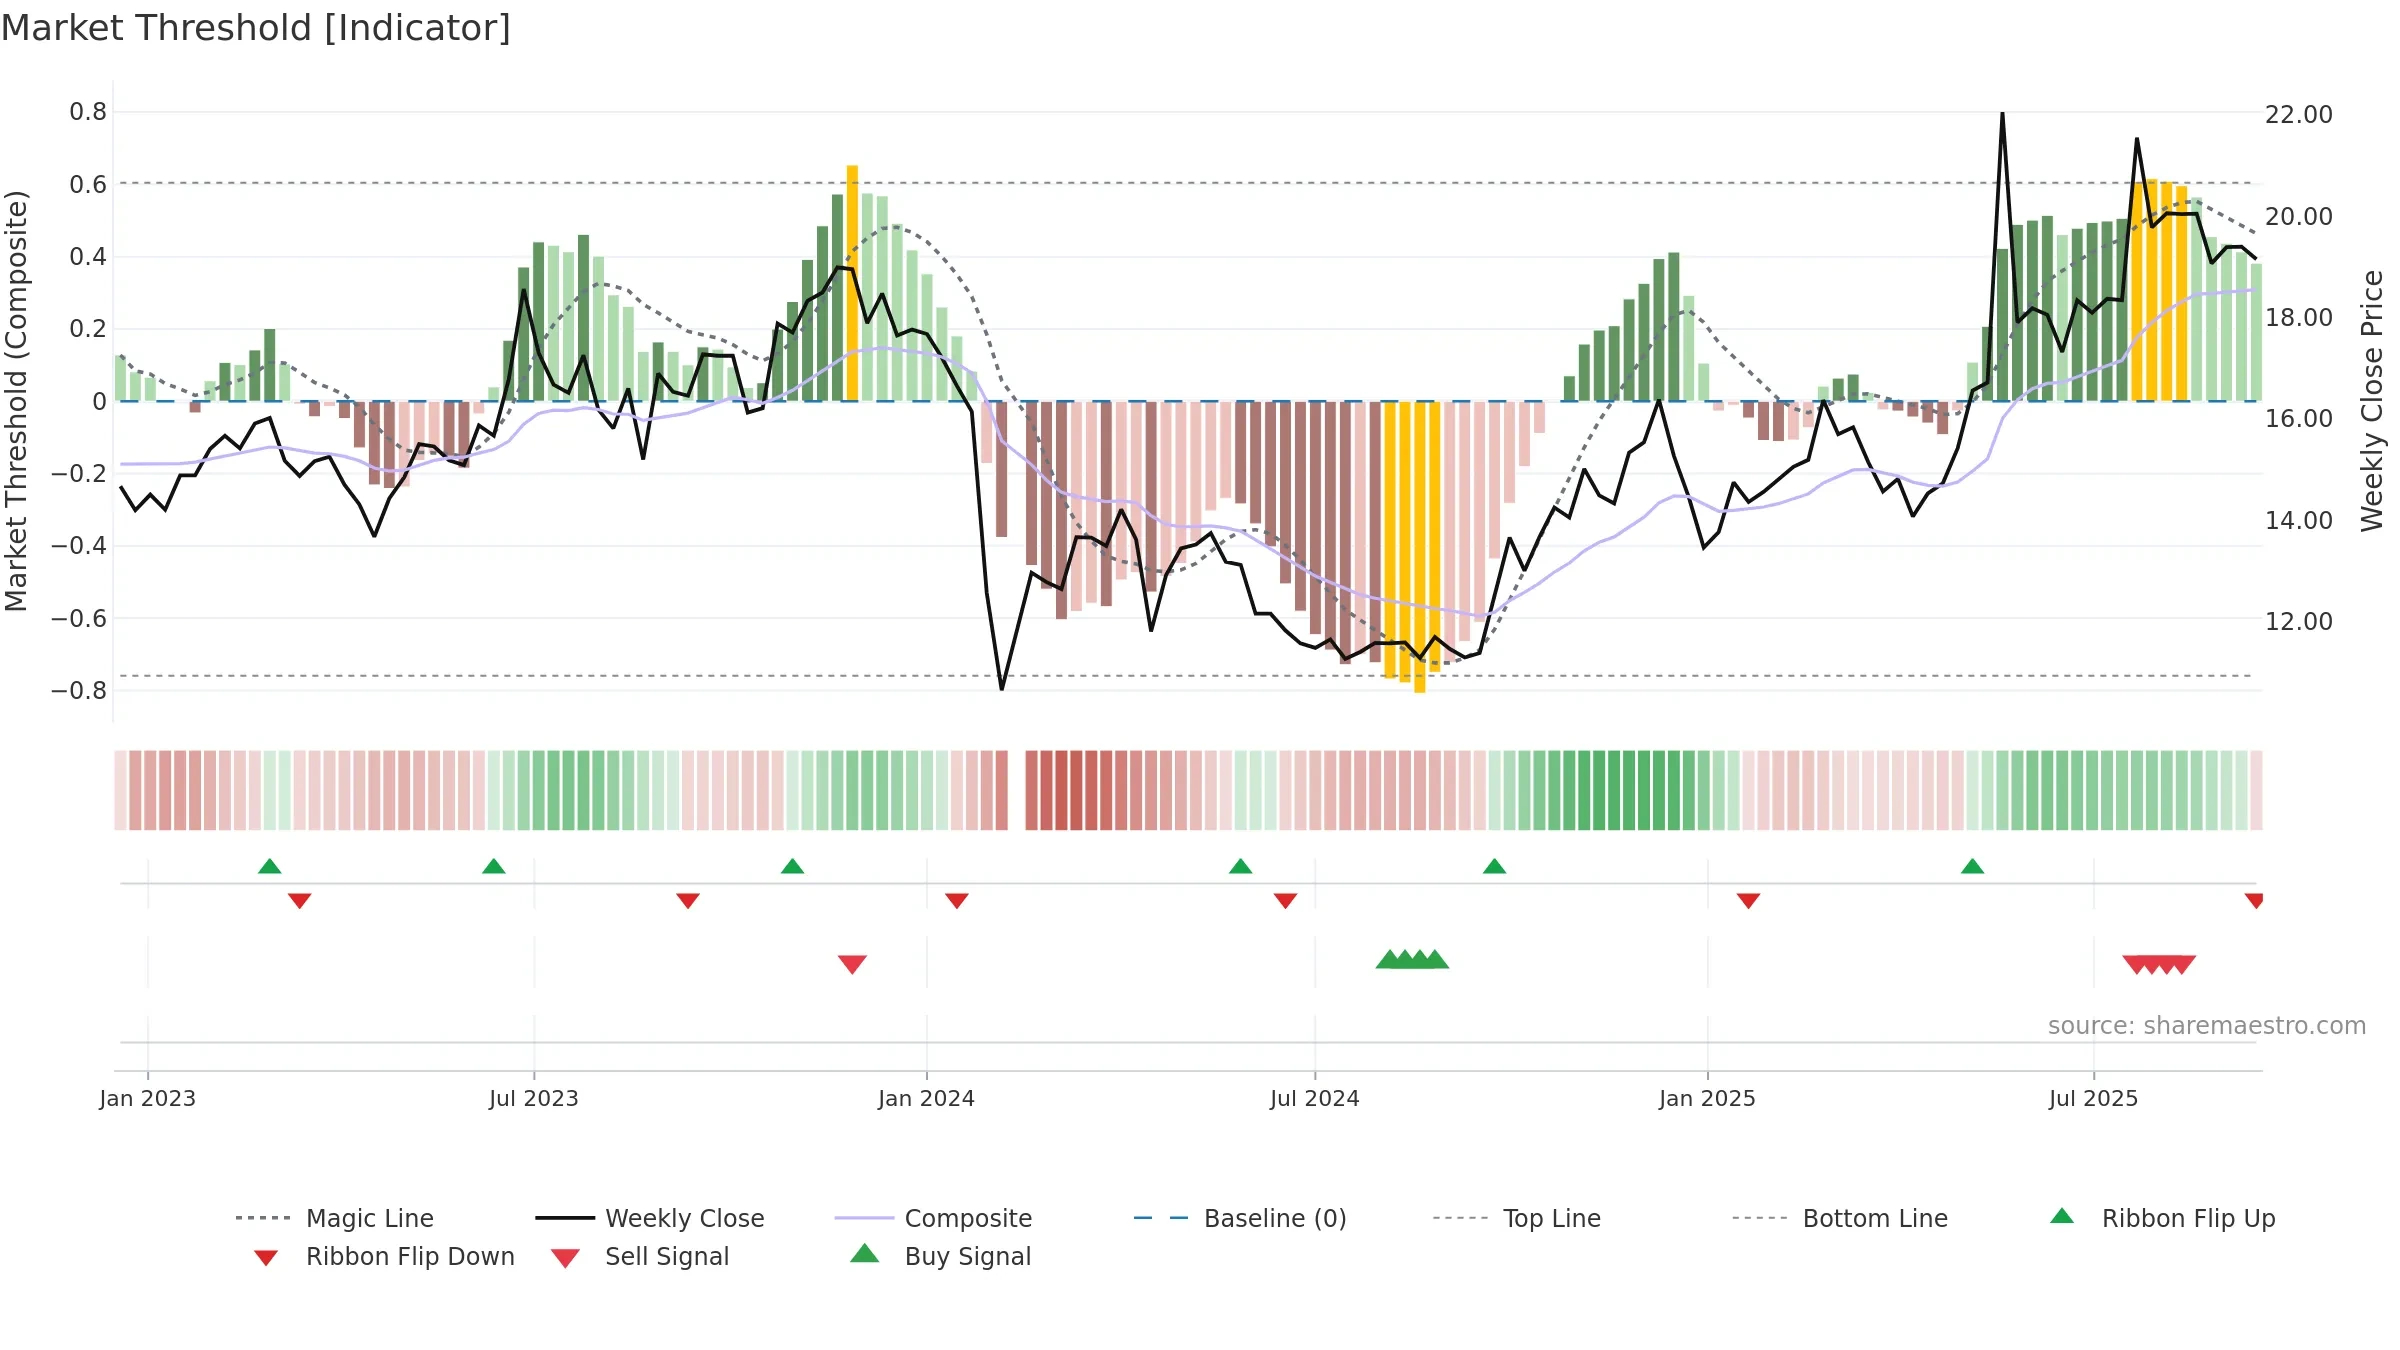Screen dimensions: 2400x1350
Task: Click the 0.8 composite axis label
Action: tap(88, 111)
